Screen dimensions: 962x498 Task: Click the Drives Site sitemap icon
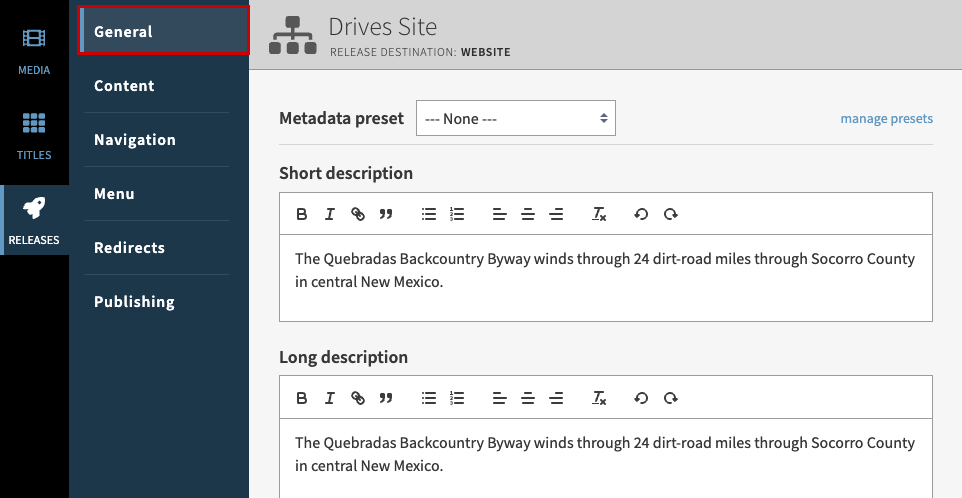click(293, 35)
